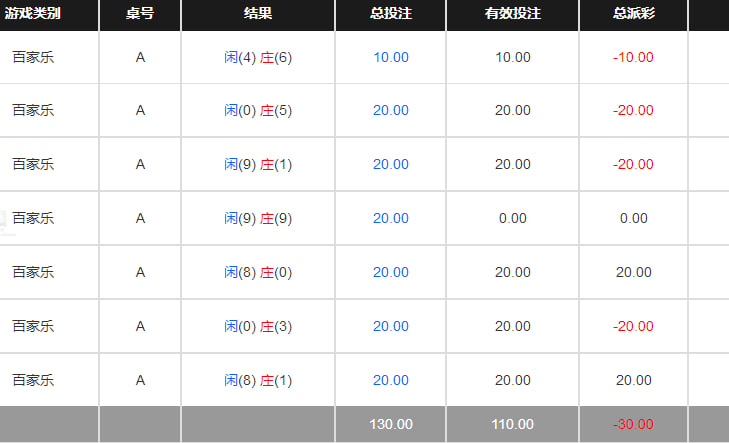Open 20.00 bet link for 闲(8) 庄(0) row
729x443 pixels.
click(x=391, y=272)
